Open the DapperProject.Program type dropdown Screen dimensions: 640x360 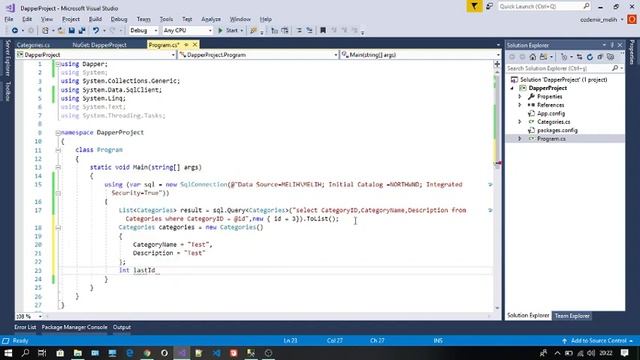pyautogui.click(x=259, y=55)
